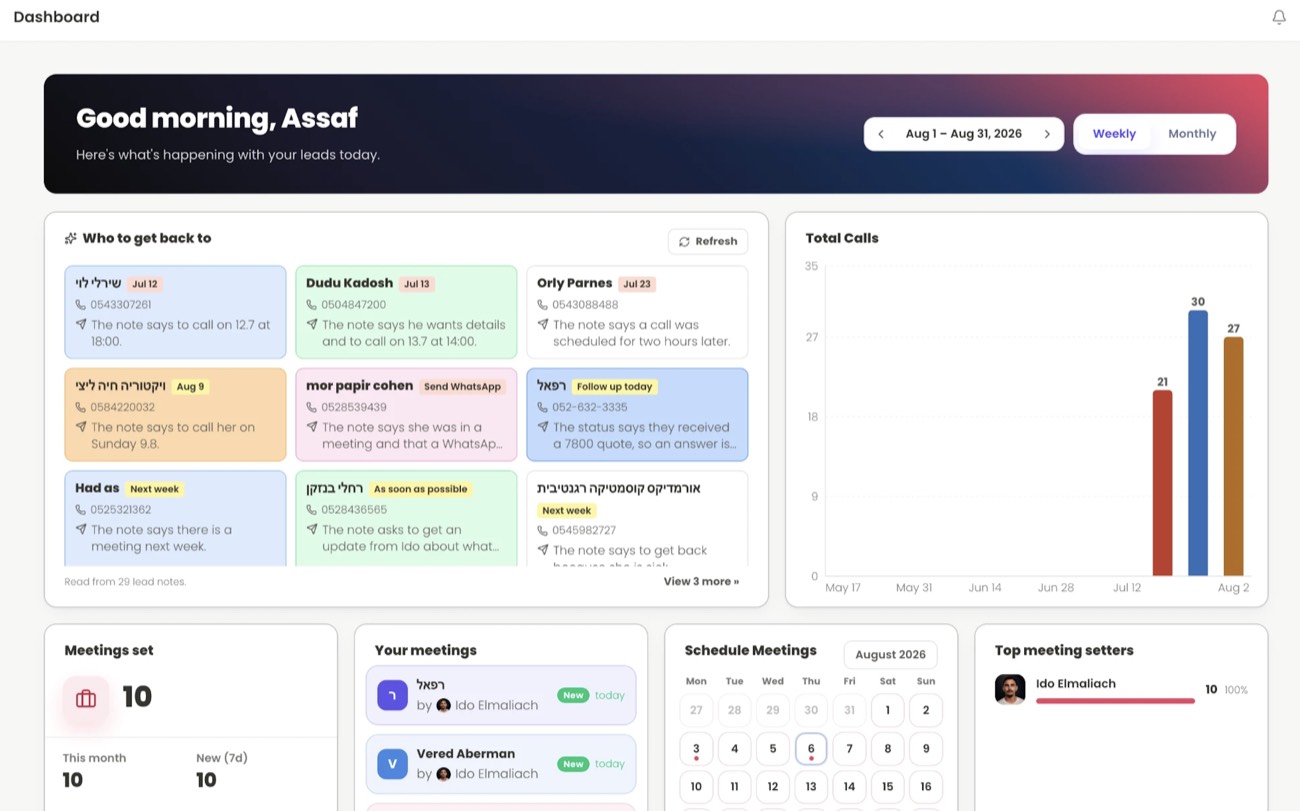Open the Orly Parnes lead card

pyautogui.click(x=637, y=312)
